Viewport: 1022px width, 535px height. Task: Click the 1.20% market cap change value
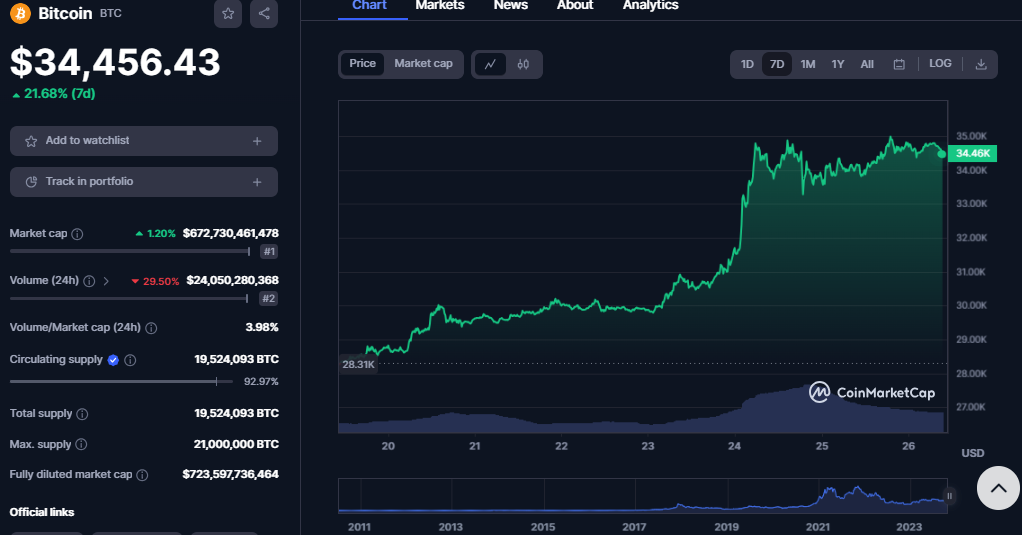(156, 234)
